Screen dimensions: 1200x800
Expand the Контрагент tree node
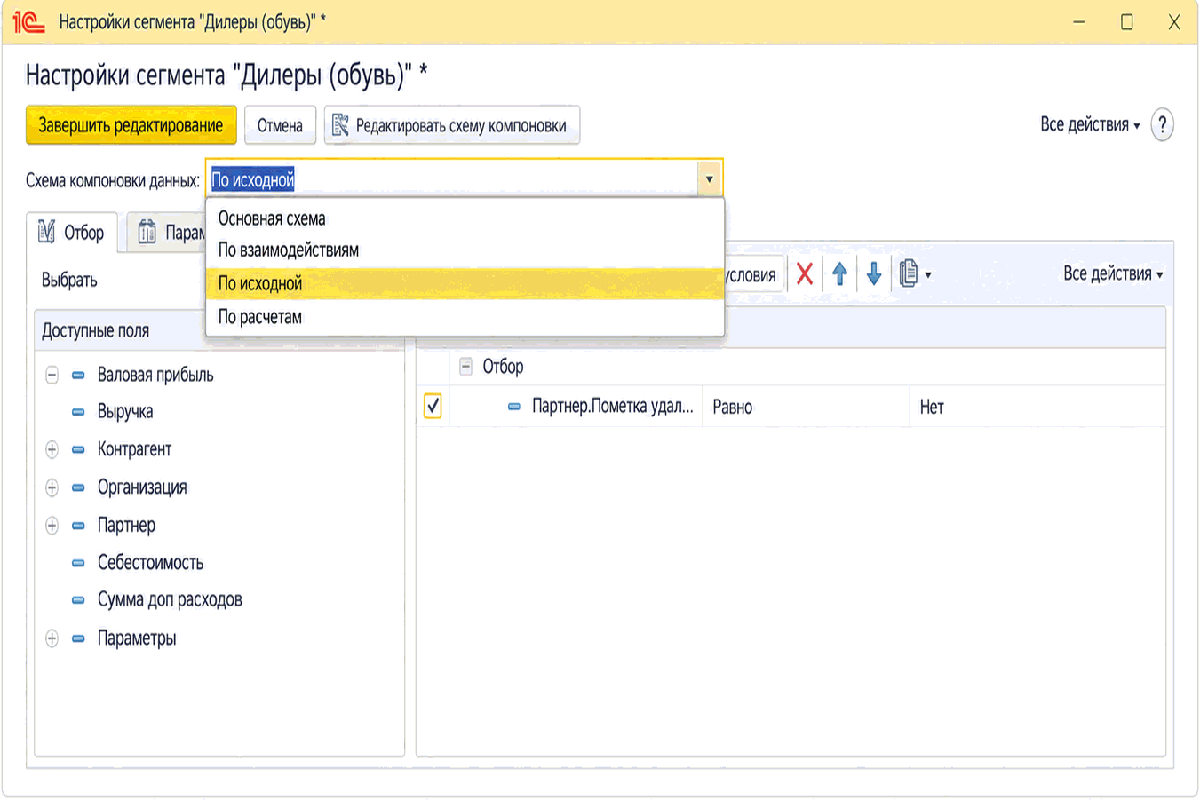pos(53,450)
